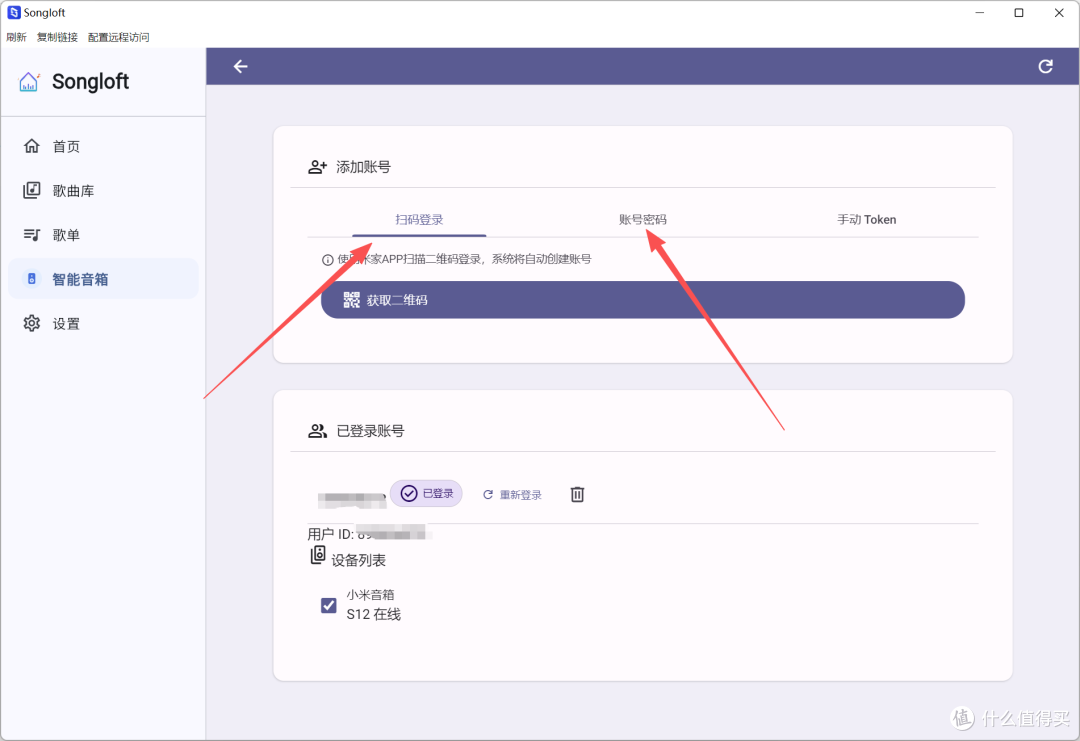Click the add-account icon beside 添加账号
The image size is (1080, 741).
tap(318, 167)
